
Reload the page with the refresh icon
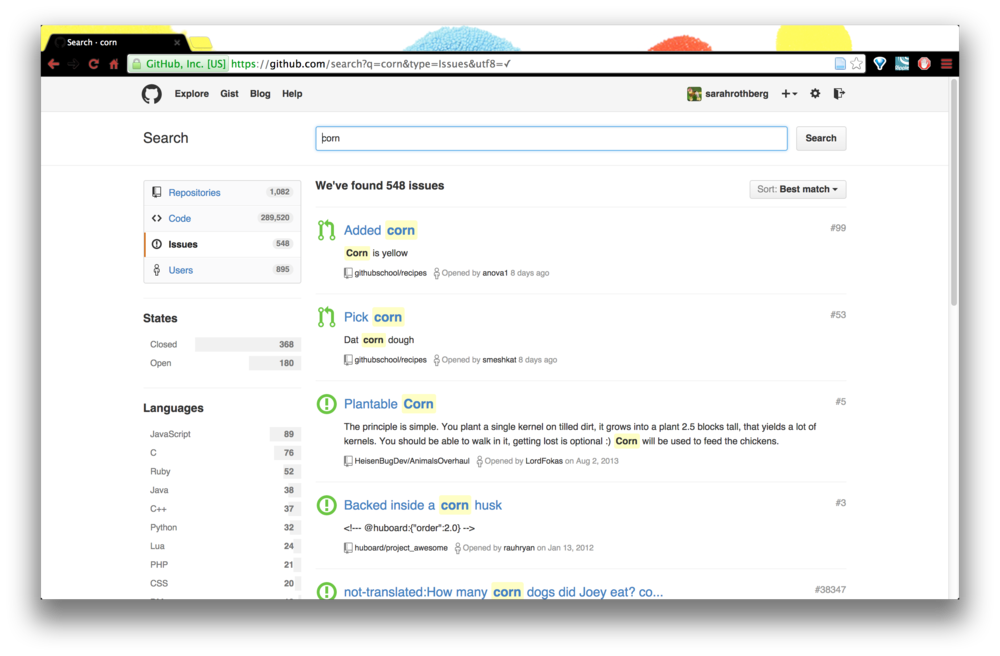[94, 64]
